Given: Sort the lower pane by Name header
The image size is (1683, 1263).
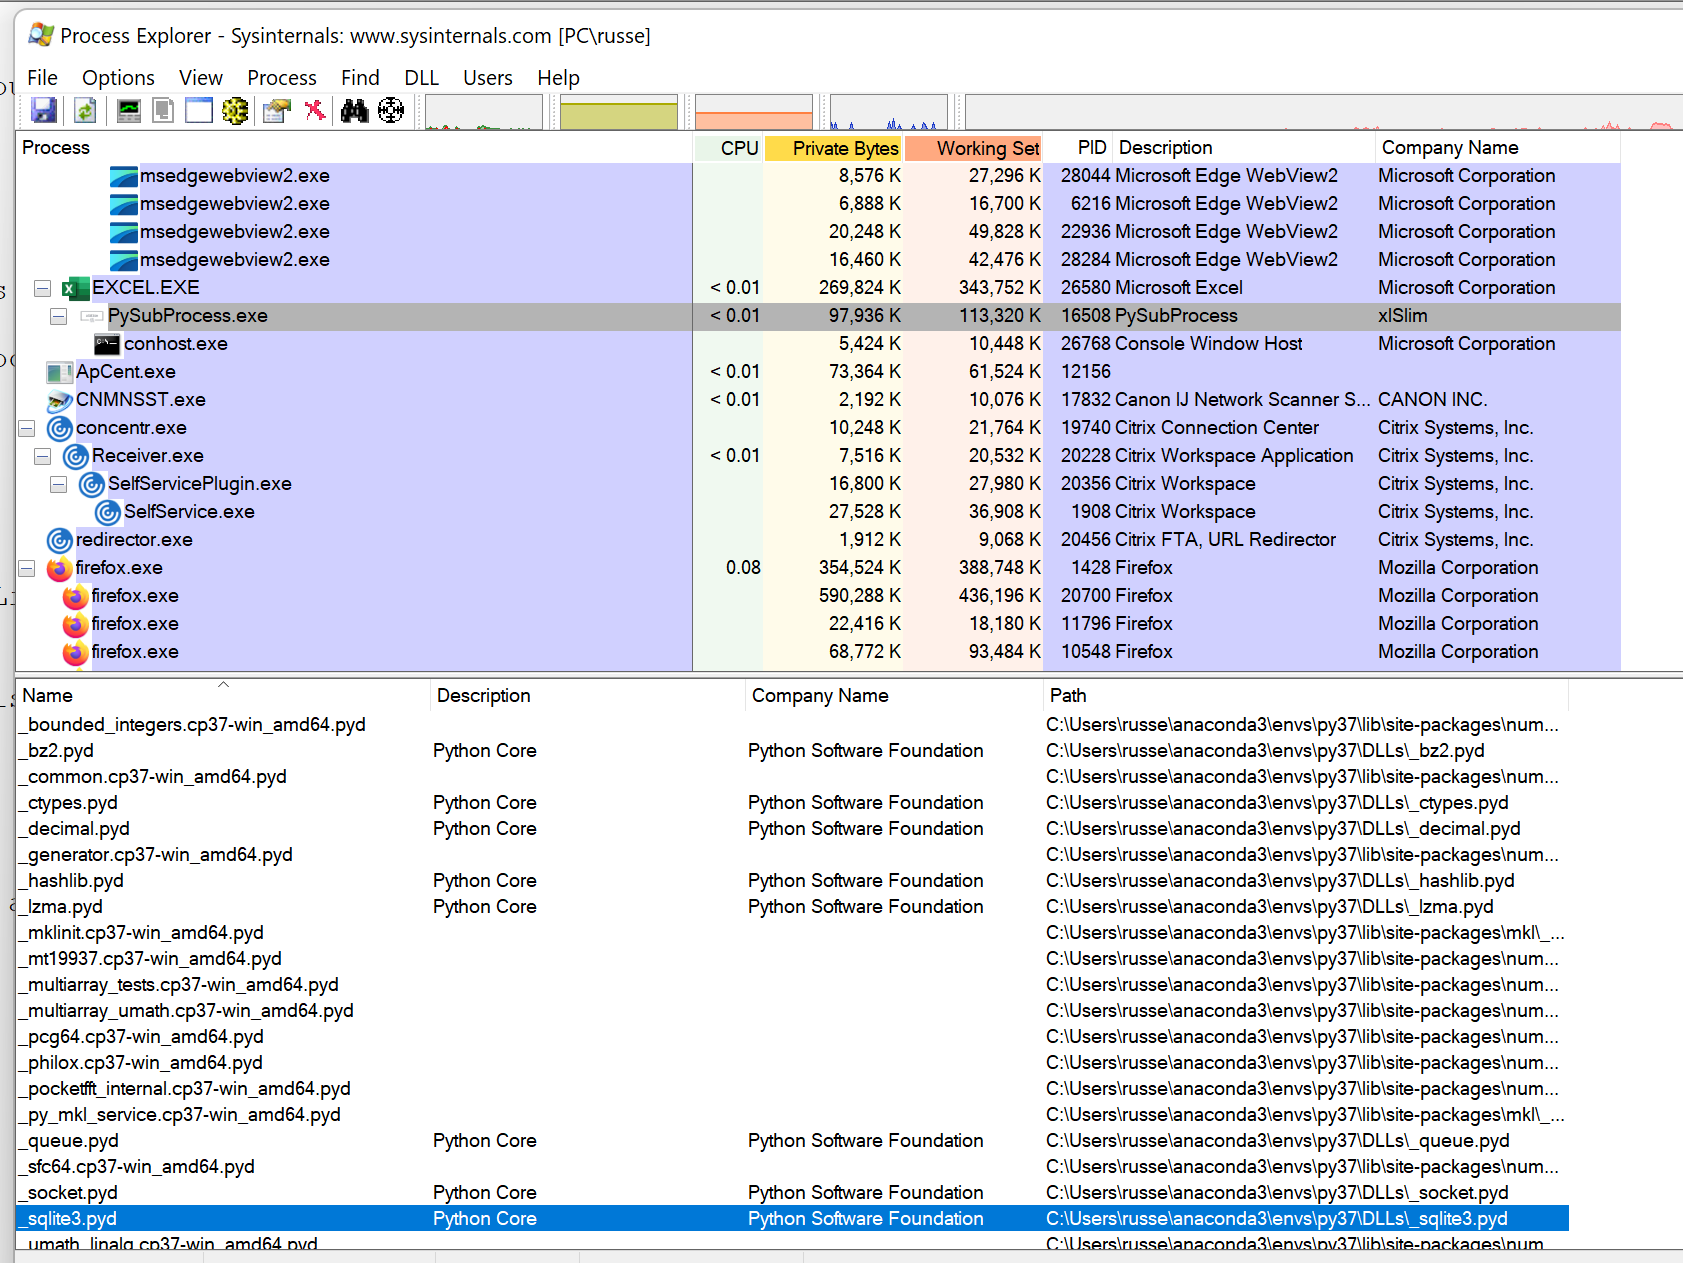Looking at the screenshot, I should tap(223, 696).
